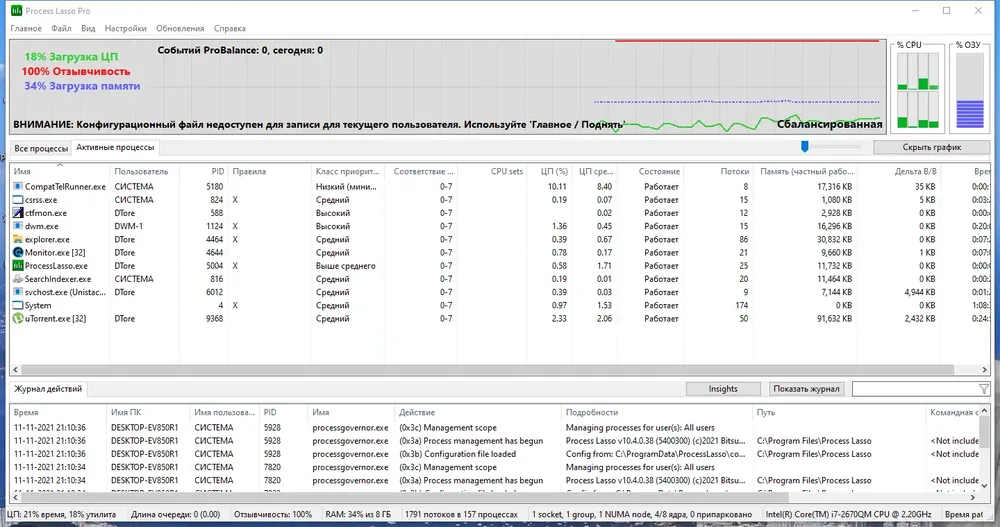The height and width of the screenshot is (527, 1000).
Task: Sort by the Дельта В/В column header
Action: pyautogui.click(x=899, y=171)
